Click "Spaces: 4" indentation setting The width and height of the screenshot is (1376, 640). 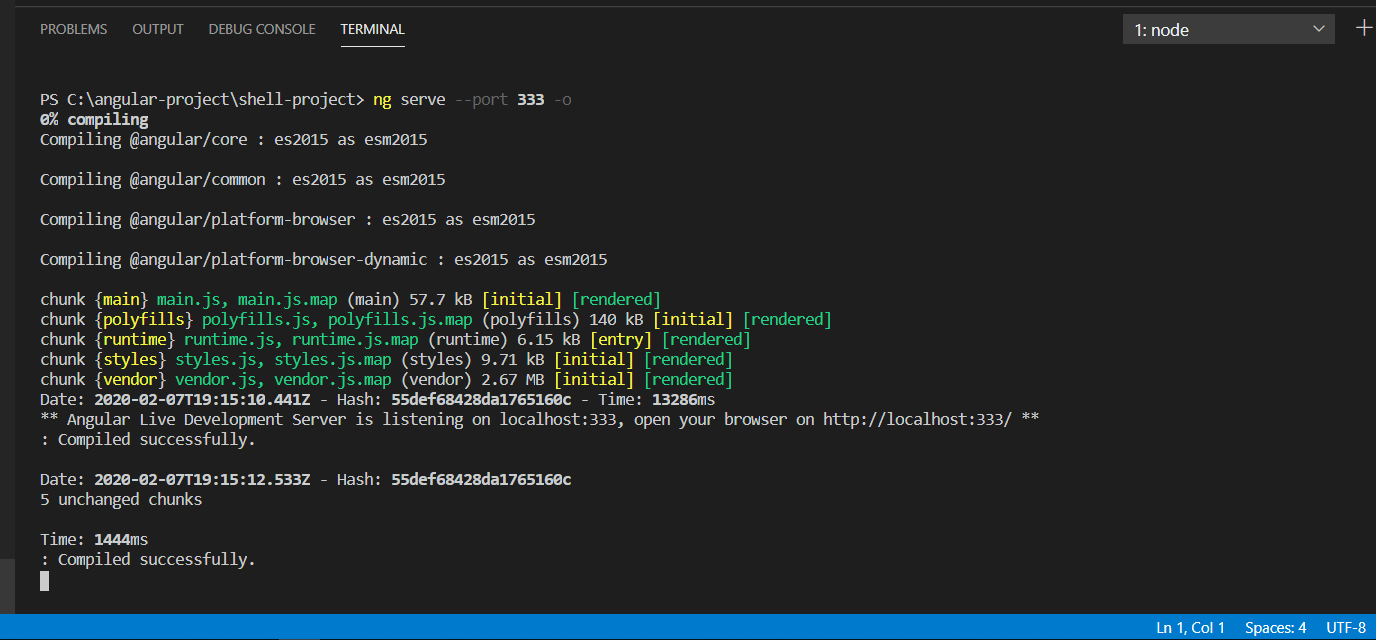click(x=1275, y=627)
